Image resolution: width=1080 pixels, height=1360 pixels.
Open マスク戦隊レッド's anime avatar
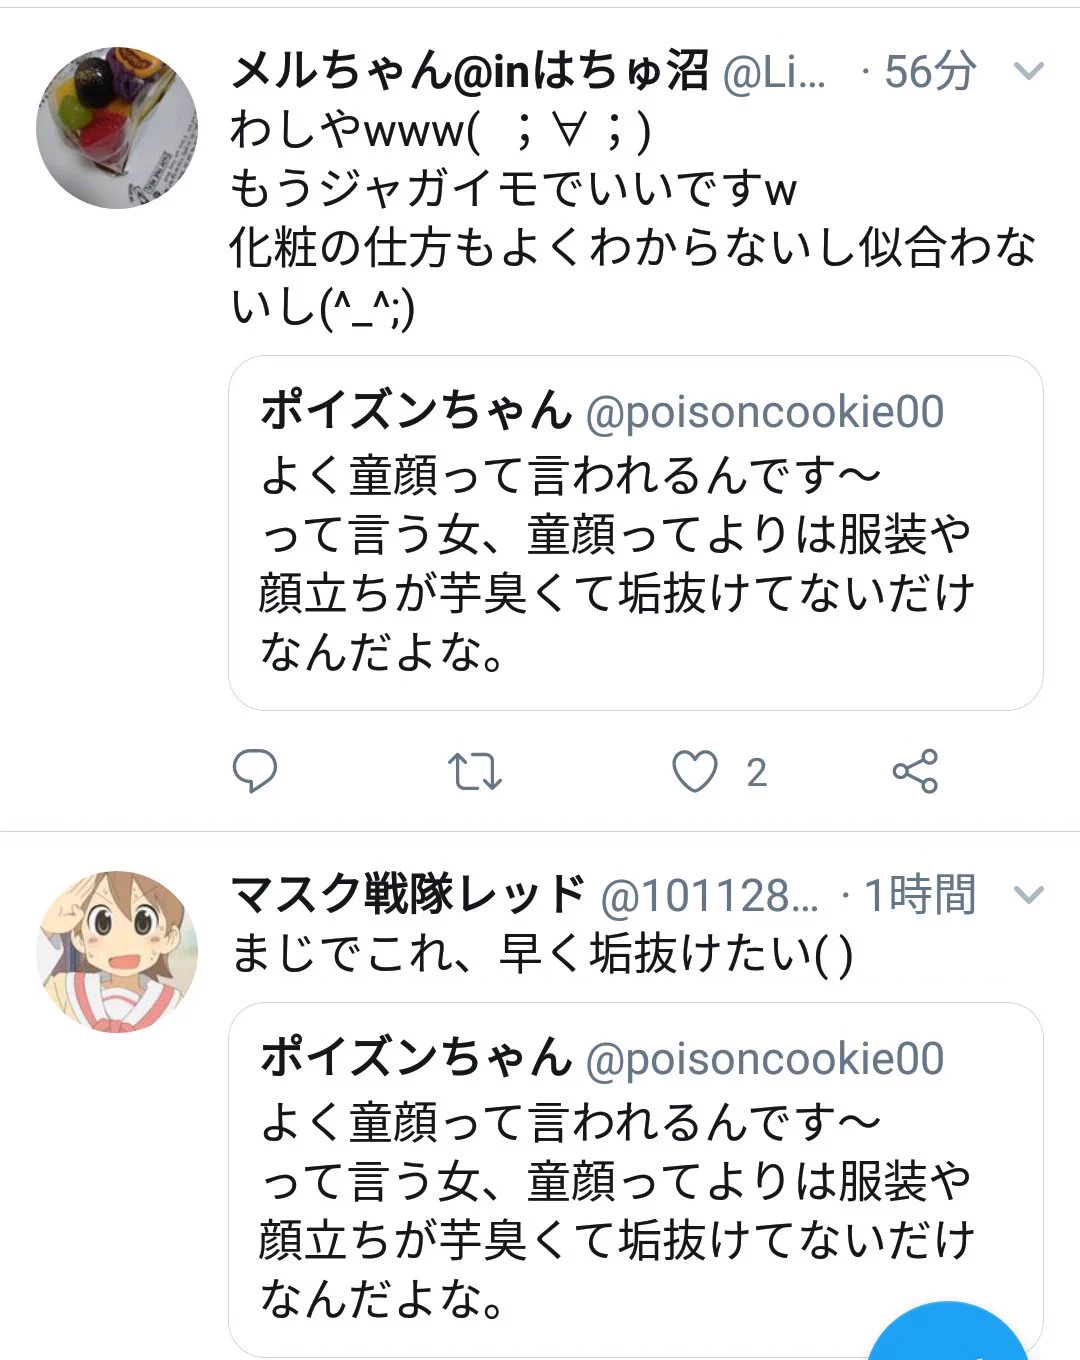pos(117,951)
